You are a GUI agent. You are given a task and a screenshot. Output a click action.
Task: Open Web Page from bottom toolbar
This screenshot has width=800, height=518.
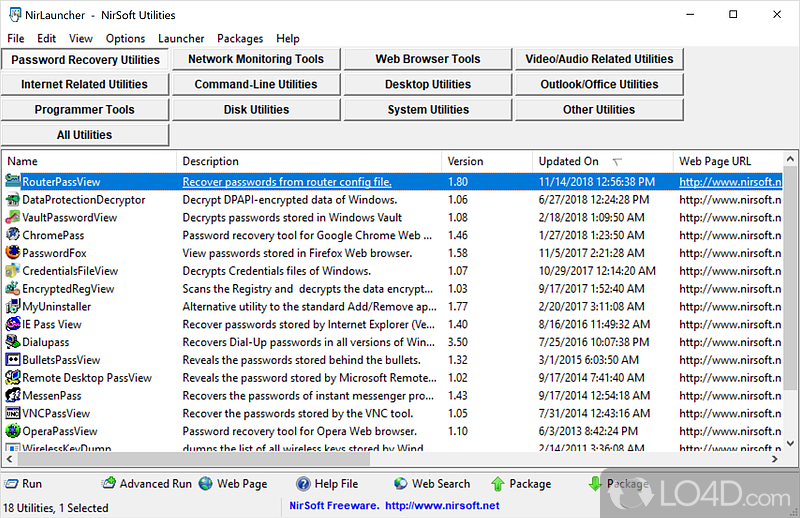pyautogui.click(x=206, y=484)
